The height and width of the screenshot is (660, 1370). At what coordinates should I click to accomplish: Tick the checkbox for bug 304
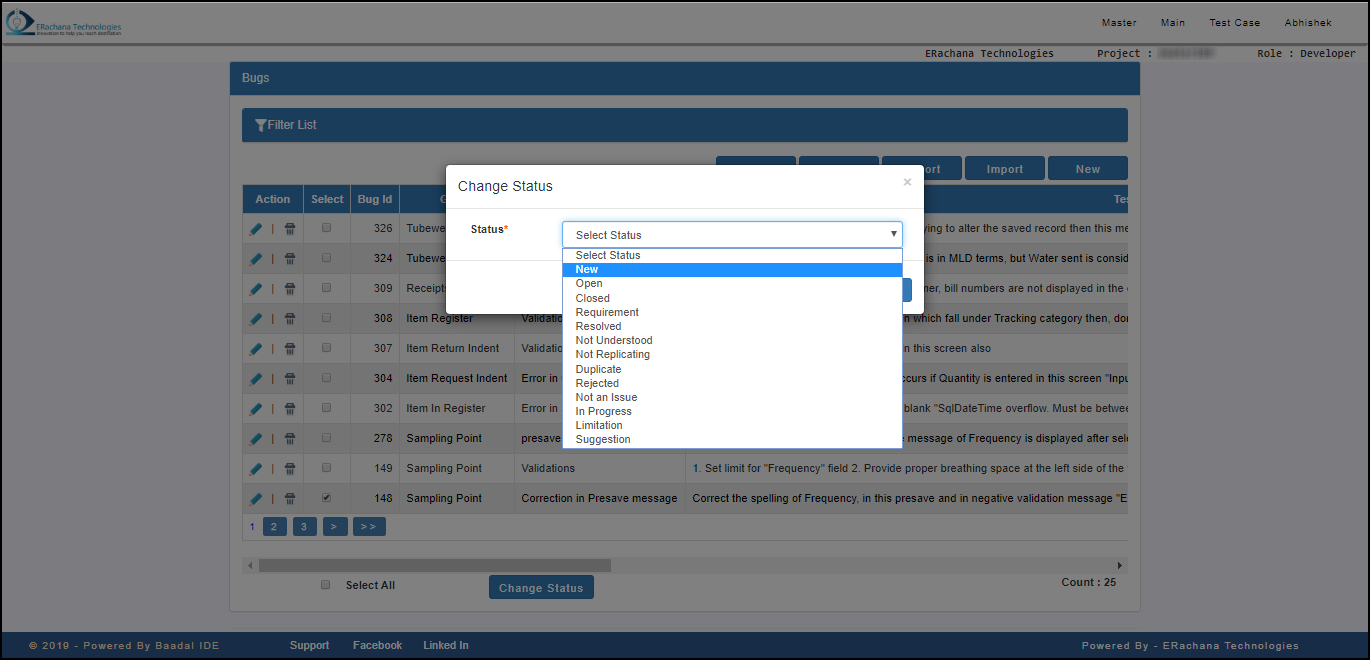[326, 377]
